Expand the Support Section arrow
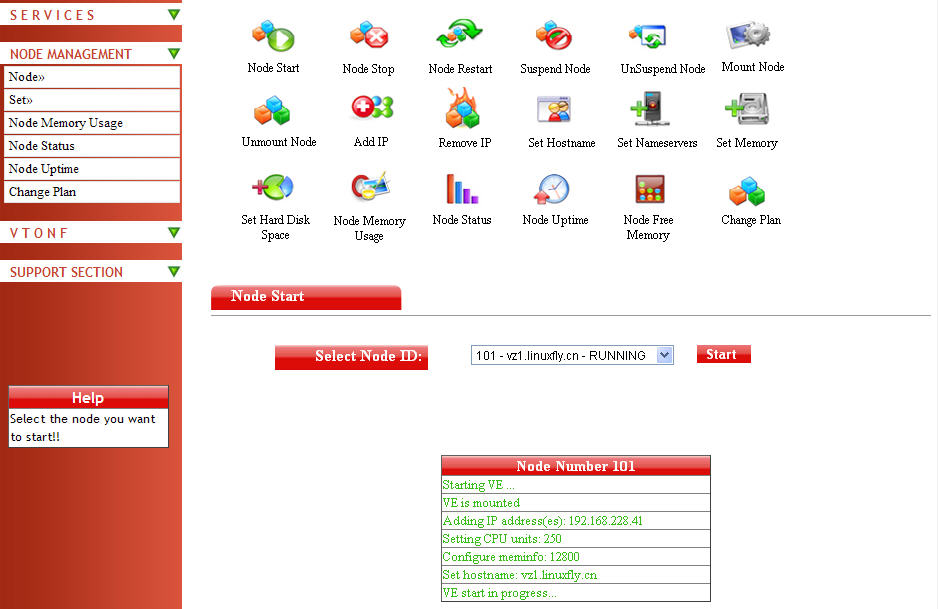The width and height of the screenshot is (938, 609). tap(174, 272)
